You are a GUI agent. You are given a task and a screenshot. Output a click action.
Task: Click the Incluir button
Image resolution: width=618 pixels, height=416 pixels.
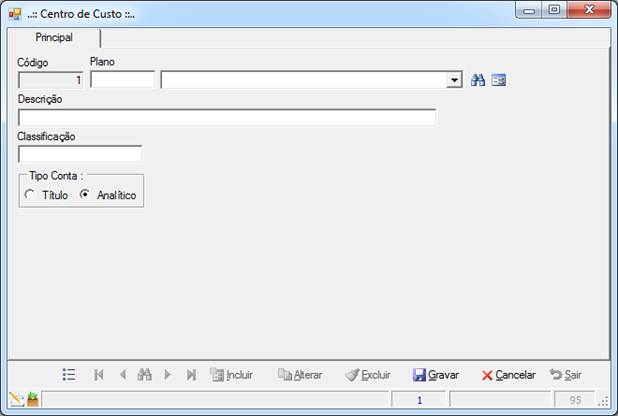(x=231, y=375)
